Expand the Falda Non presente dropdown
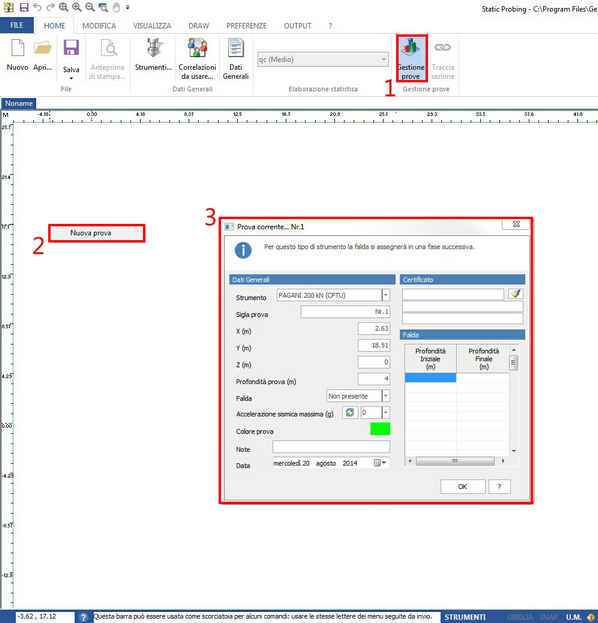 (385, 396)
